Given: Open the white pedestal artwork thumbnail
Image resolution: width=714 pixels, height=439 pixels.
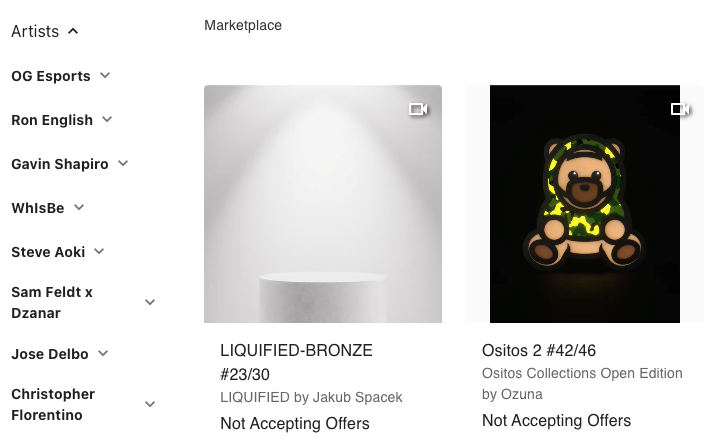Looking at the screenshot, I should click(x=323, y=204).
